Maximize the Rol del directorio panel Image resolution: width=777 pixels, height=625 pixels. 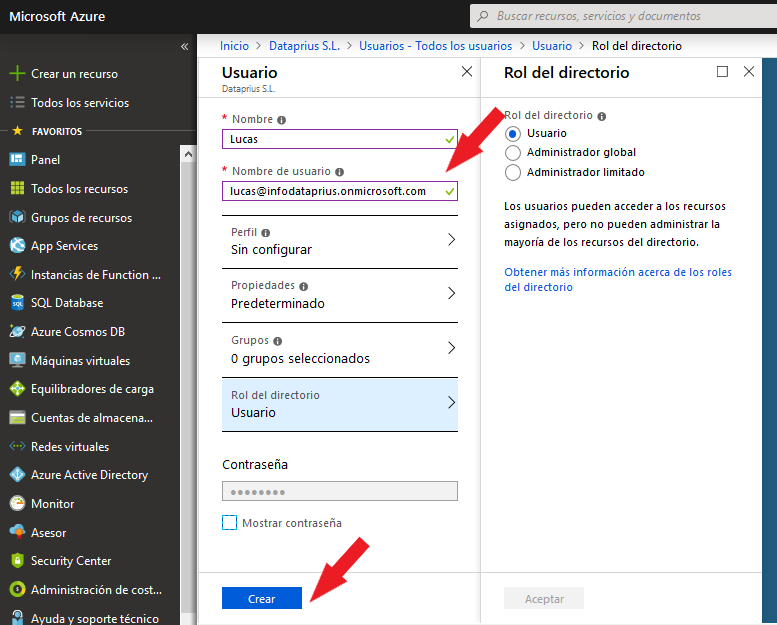coord(722,72)
